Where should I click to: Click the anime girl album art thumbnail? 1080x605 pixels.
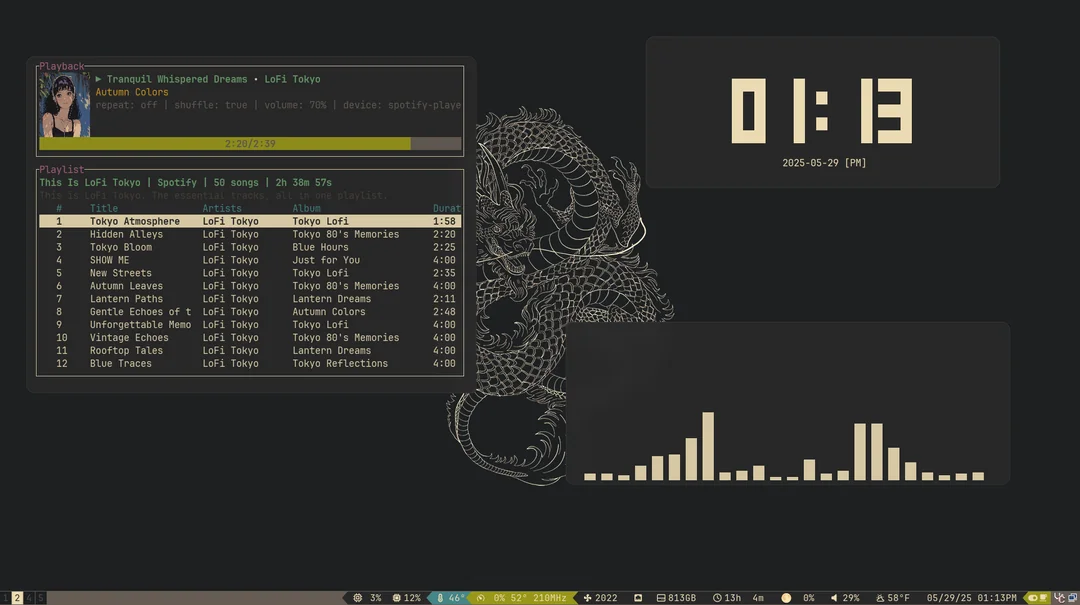(64, 105)
